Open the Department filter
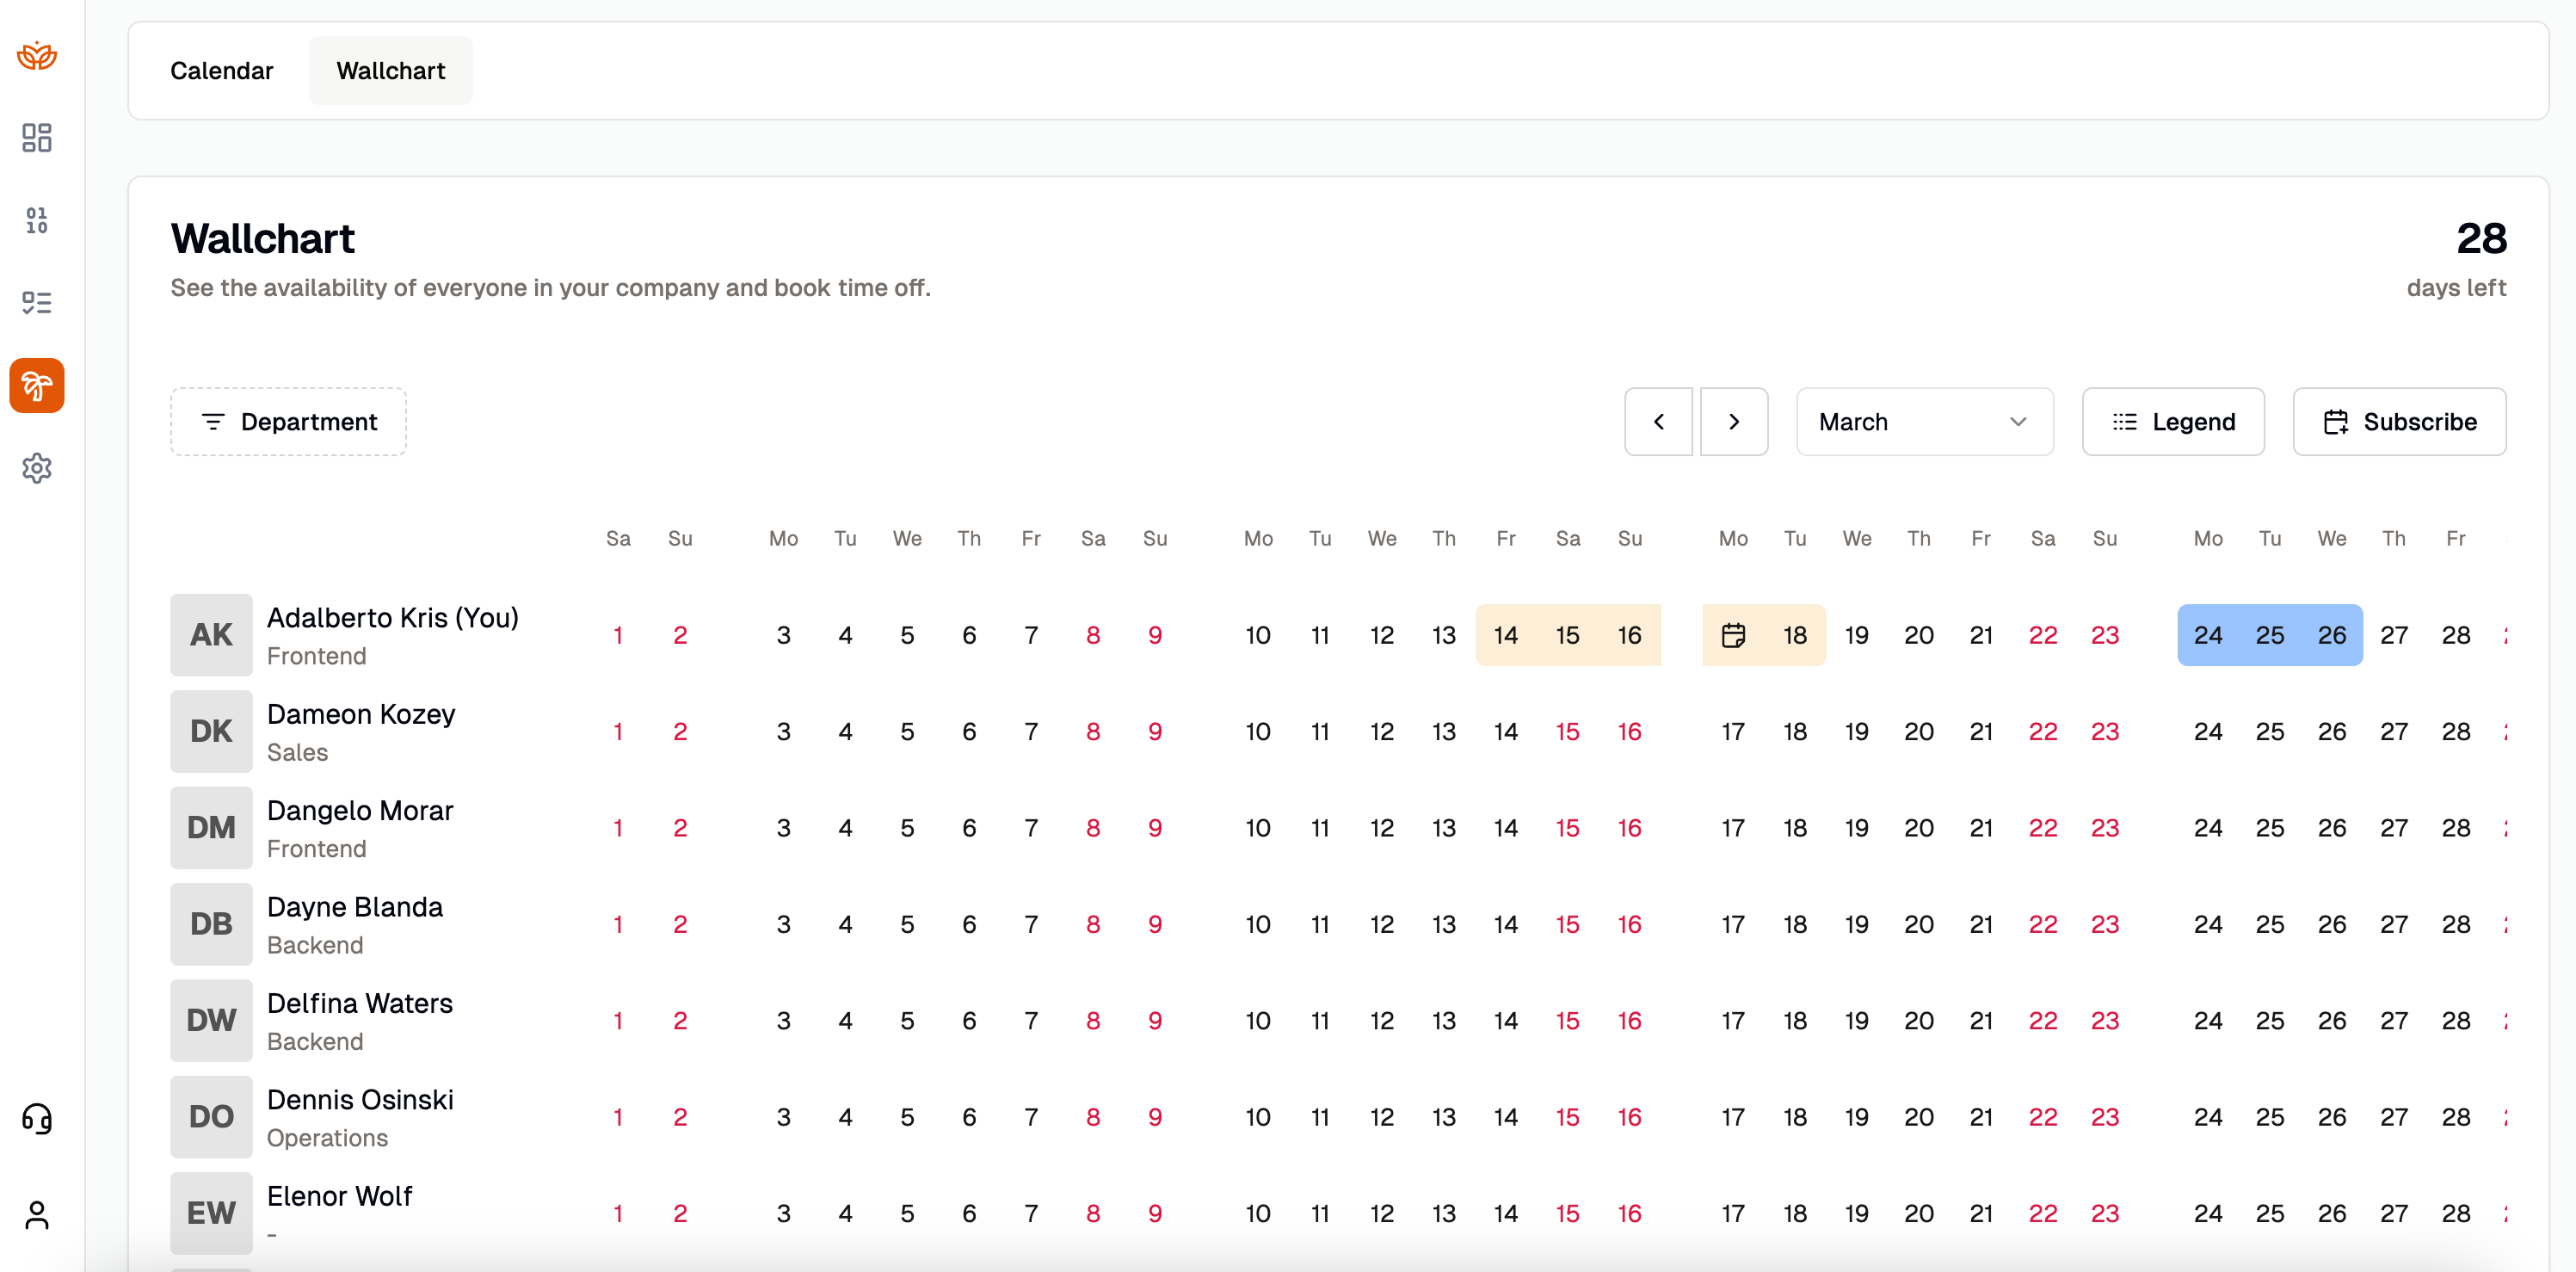 point(288,421)
